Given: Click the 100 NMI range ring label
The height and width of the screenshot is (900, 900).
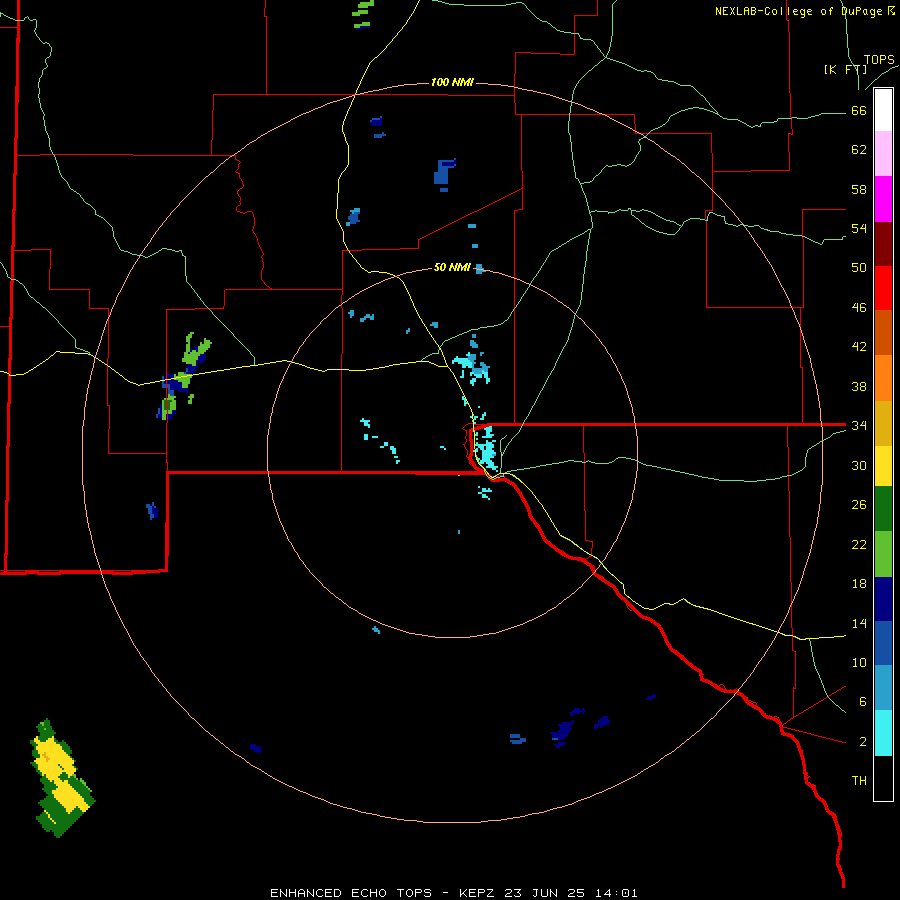Looking at the screenshot, I should [452, 83].
